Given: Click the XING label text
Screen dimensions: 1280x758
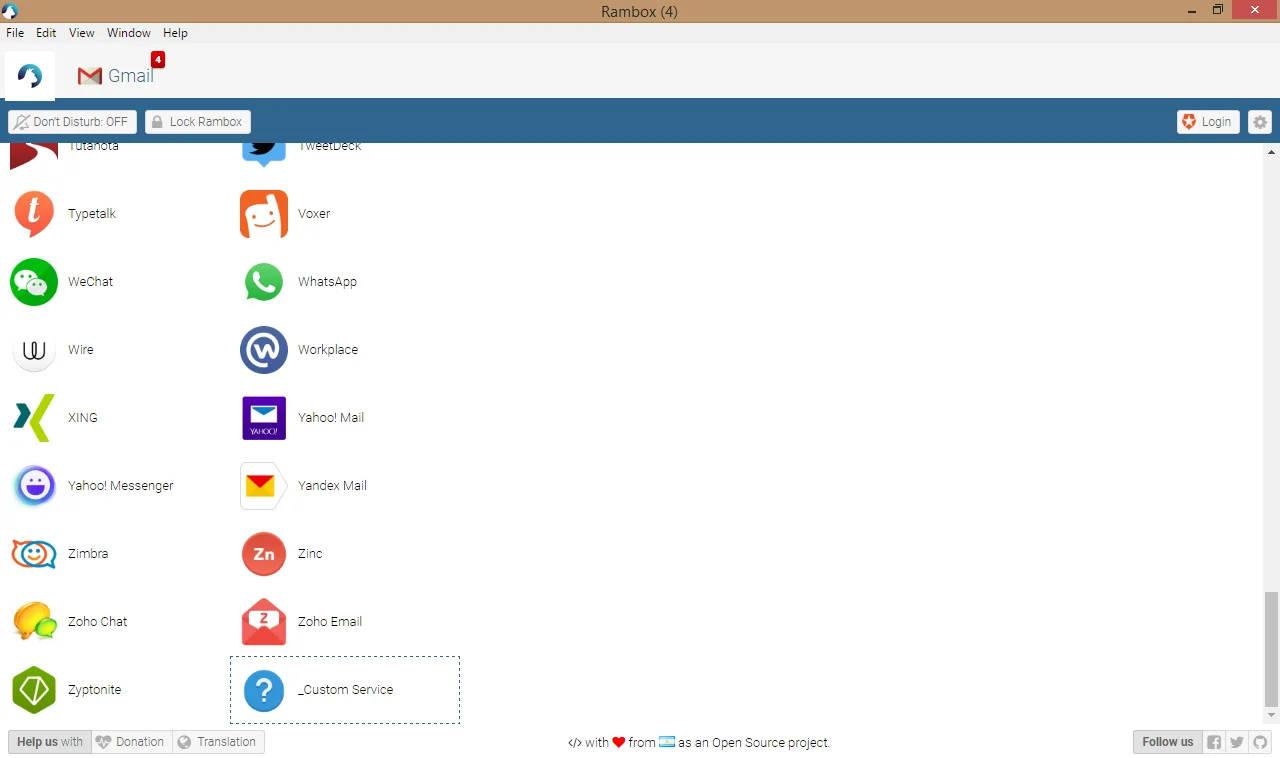Looking at the screenshot, I should [83, 418].
